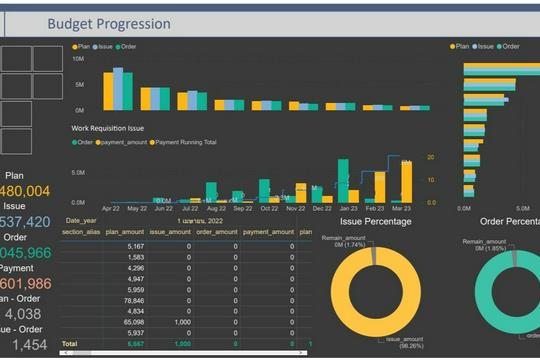Image resolution: width=540 pixels, height=360 pixels.
Task: Click the issue_amount (98.26%) donut label
Action: [405, 342]
